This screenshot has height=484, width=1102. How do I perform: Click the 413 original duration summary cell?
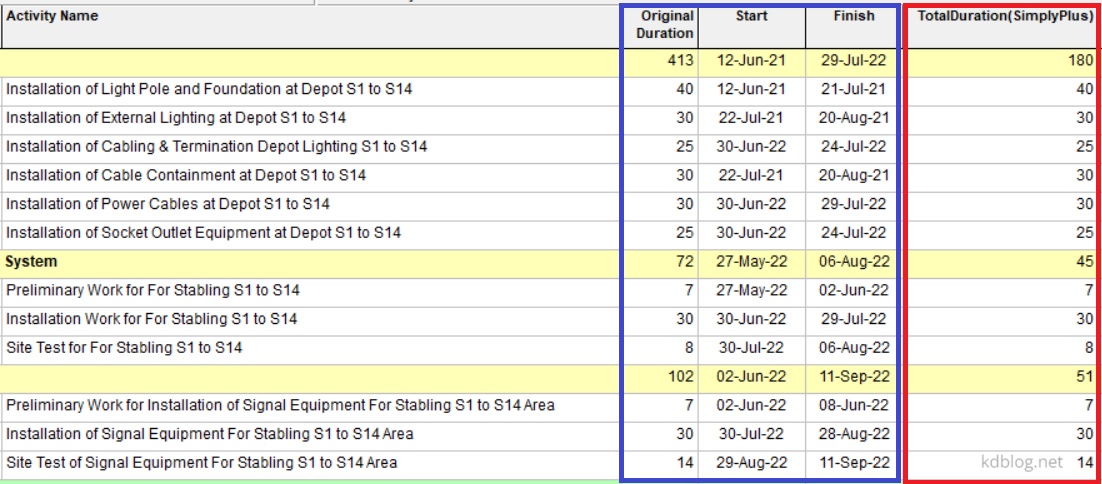[680, 61]
